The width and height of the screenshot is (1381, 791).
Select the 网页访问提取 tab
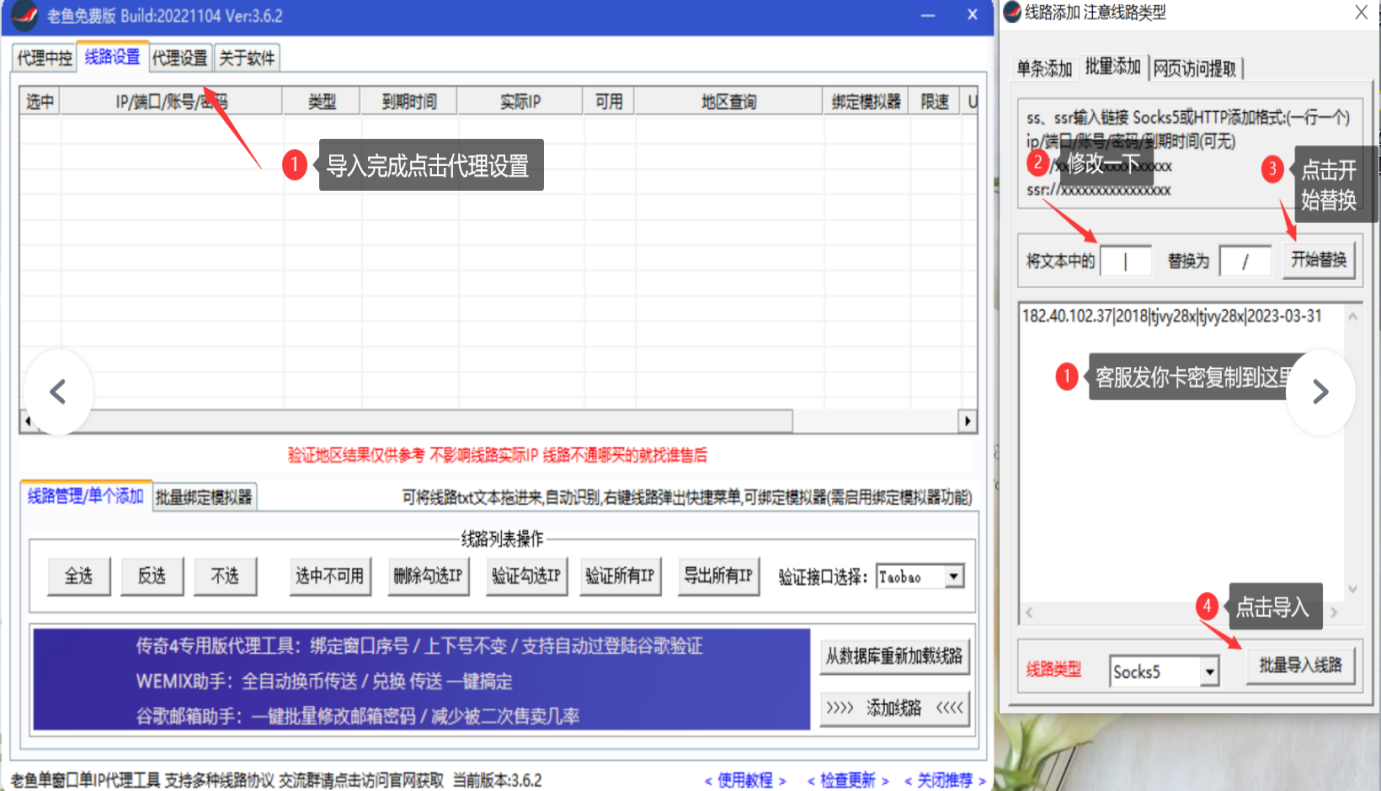[x=1195, y=68]
